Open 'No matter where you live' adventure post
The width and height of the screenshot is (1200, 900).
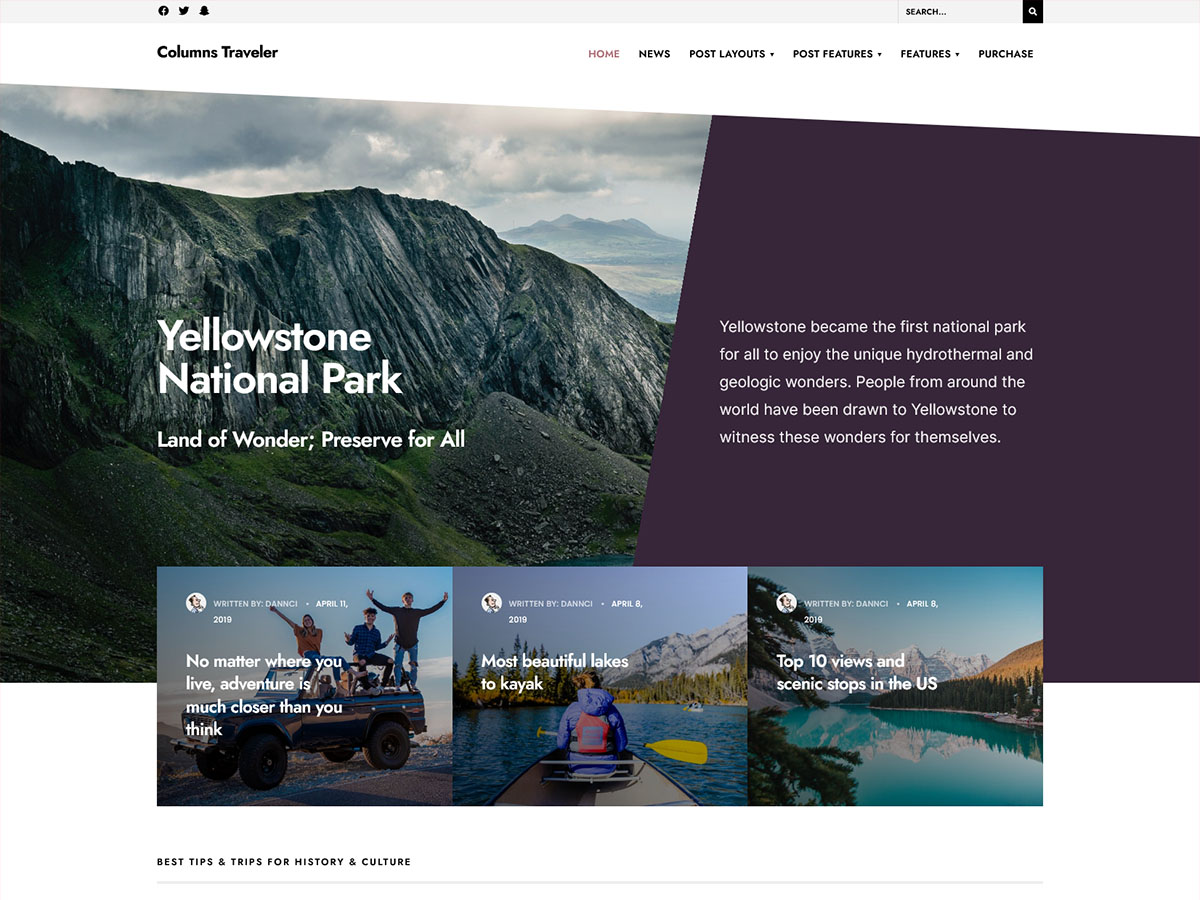tap(264, 695)
